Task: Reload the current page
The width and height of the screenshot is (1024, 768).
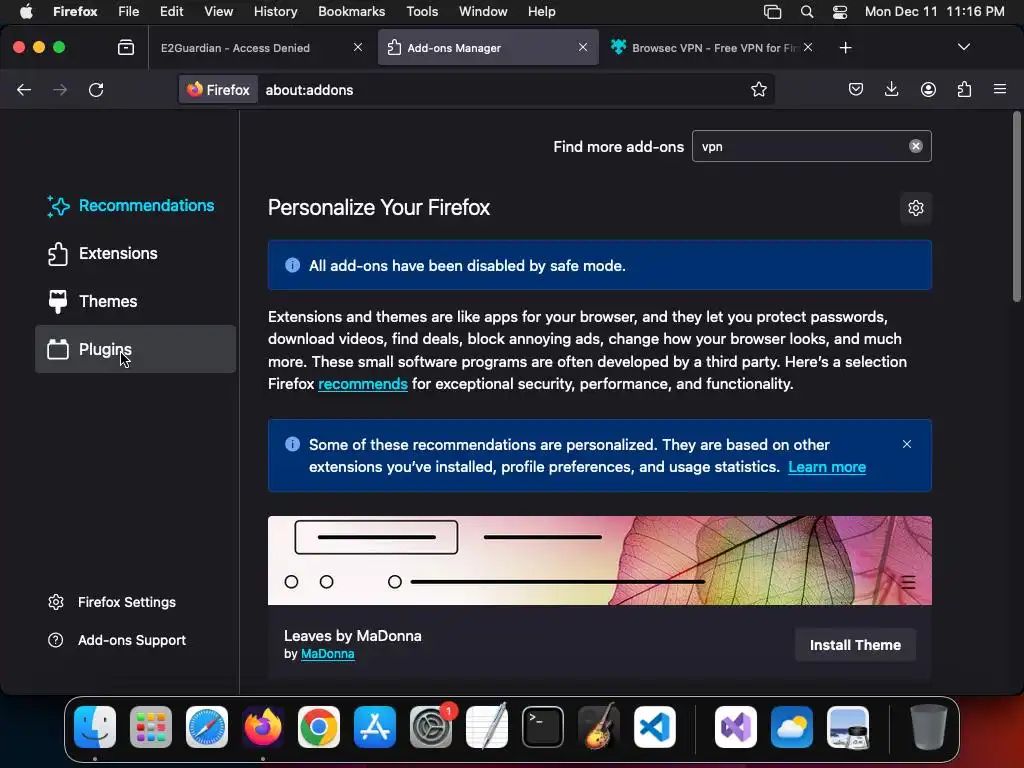Action: pyautogui.click(x=96, y=90)
